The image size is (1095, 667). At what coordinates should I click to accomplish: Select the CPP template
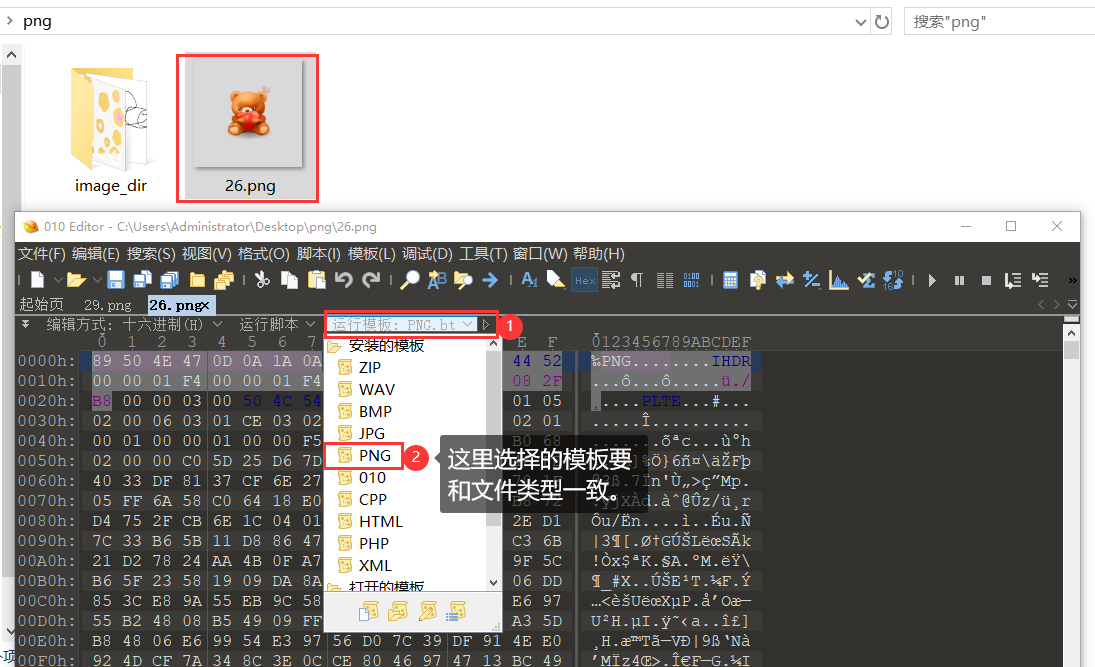[x=372, y=499]
